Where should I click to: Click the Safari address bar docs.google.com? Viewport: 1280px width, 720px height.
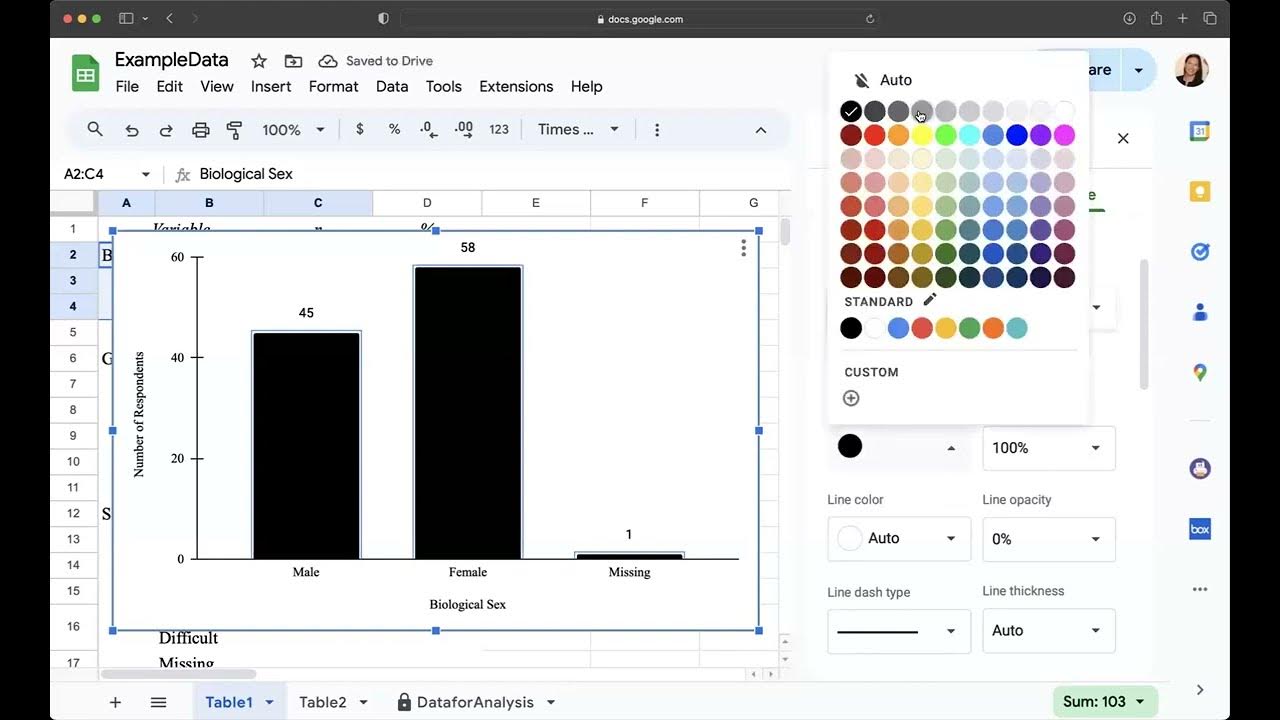640,18
